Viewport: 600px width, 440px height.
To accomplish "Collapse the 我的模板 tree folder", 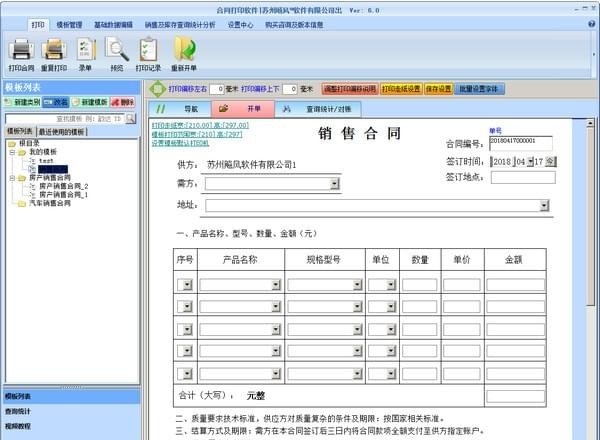I will (11, 151).
